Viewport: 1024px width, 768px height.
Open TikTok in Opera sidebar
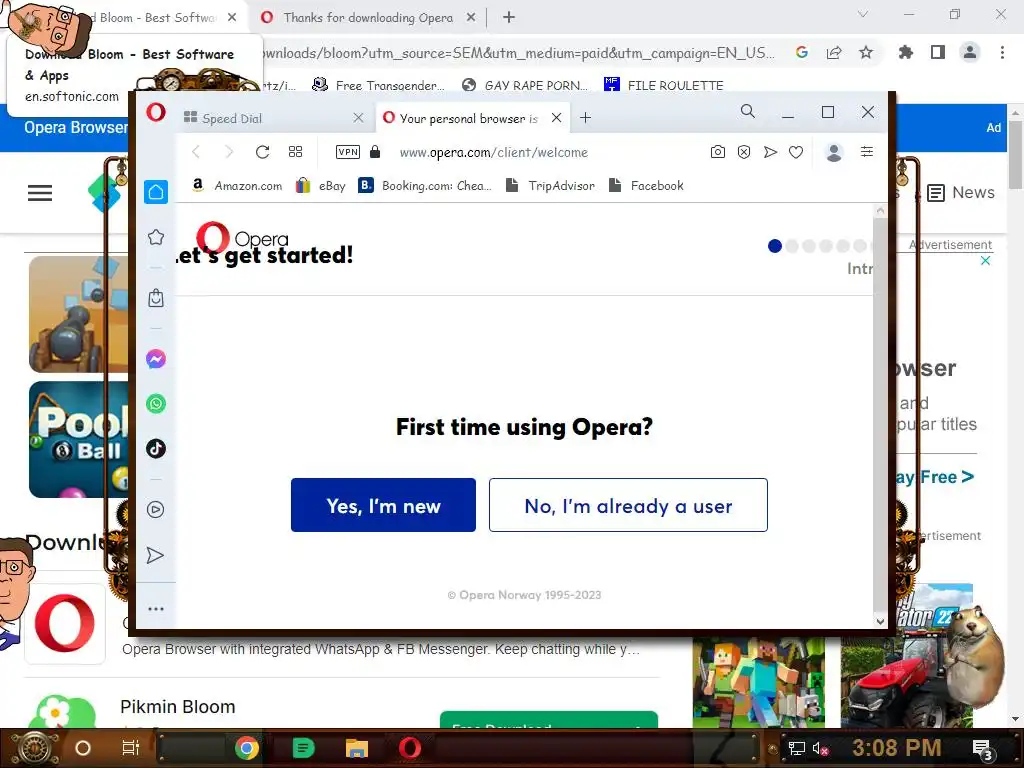click(155, 449)
